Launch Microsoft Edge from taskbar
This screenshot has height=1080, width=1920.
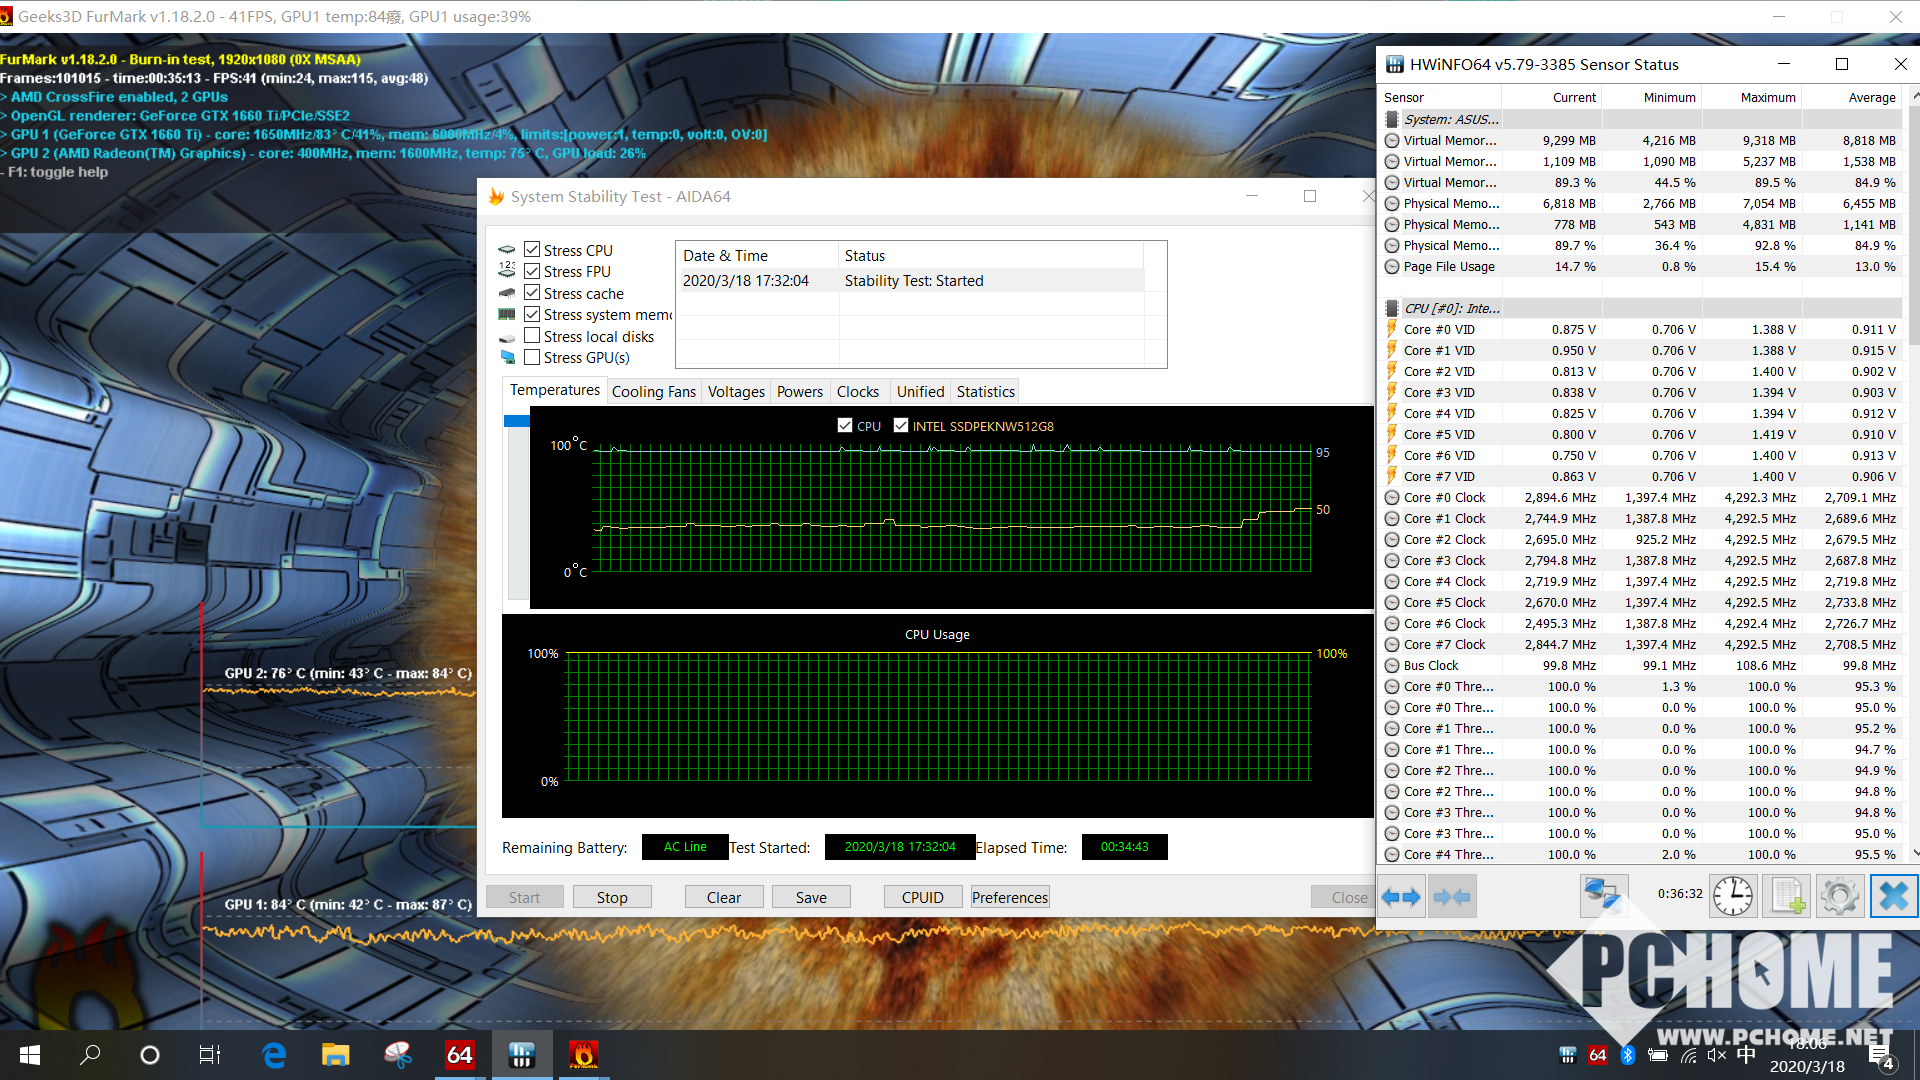click(274, 1055)
